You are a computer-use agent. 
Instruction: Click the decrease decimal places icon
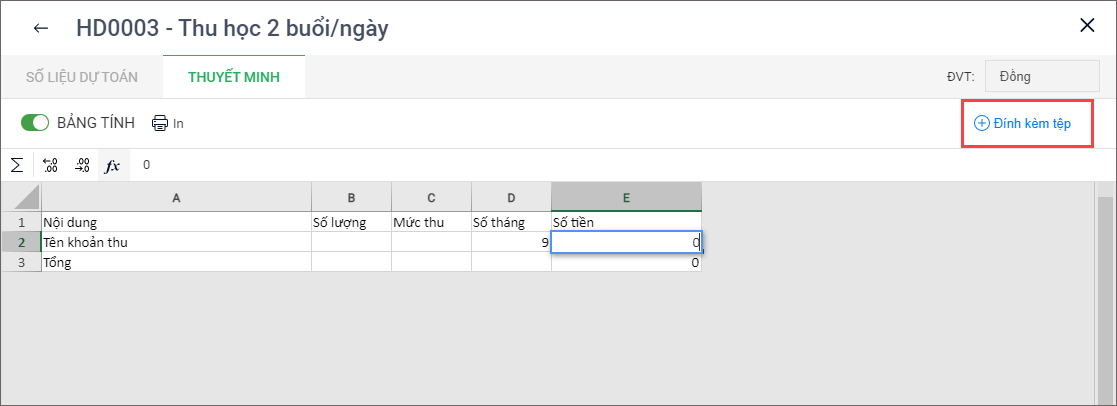coord(83,165)
